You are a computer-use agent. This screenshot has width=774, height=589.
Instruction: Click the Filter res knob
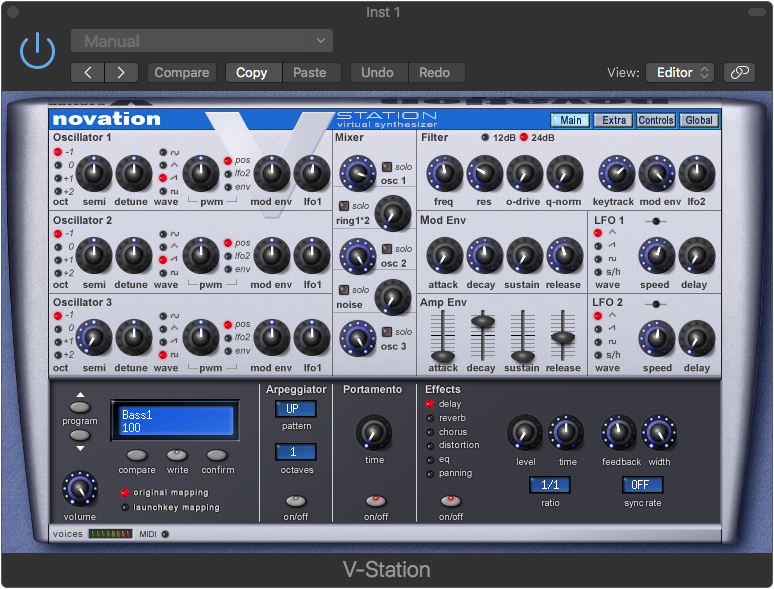pos(484,173)
